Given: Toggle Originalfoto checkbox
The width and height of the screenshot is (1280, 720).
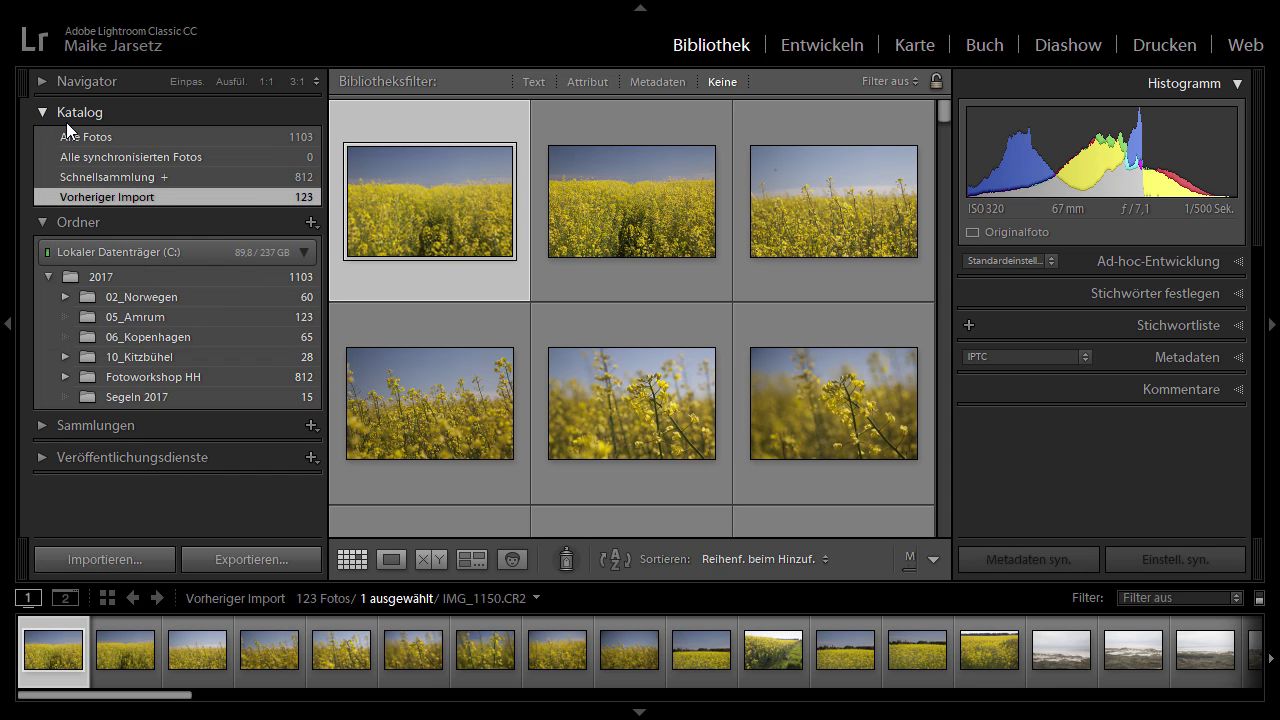Looking at the screenshot, I should pyautogui.click(x=972, y=232).
